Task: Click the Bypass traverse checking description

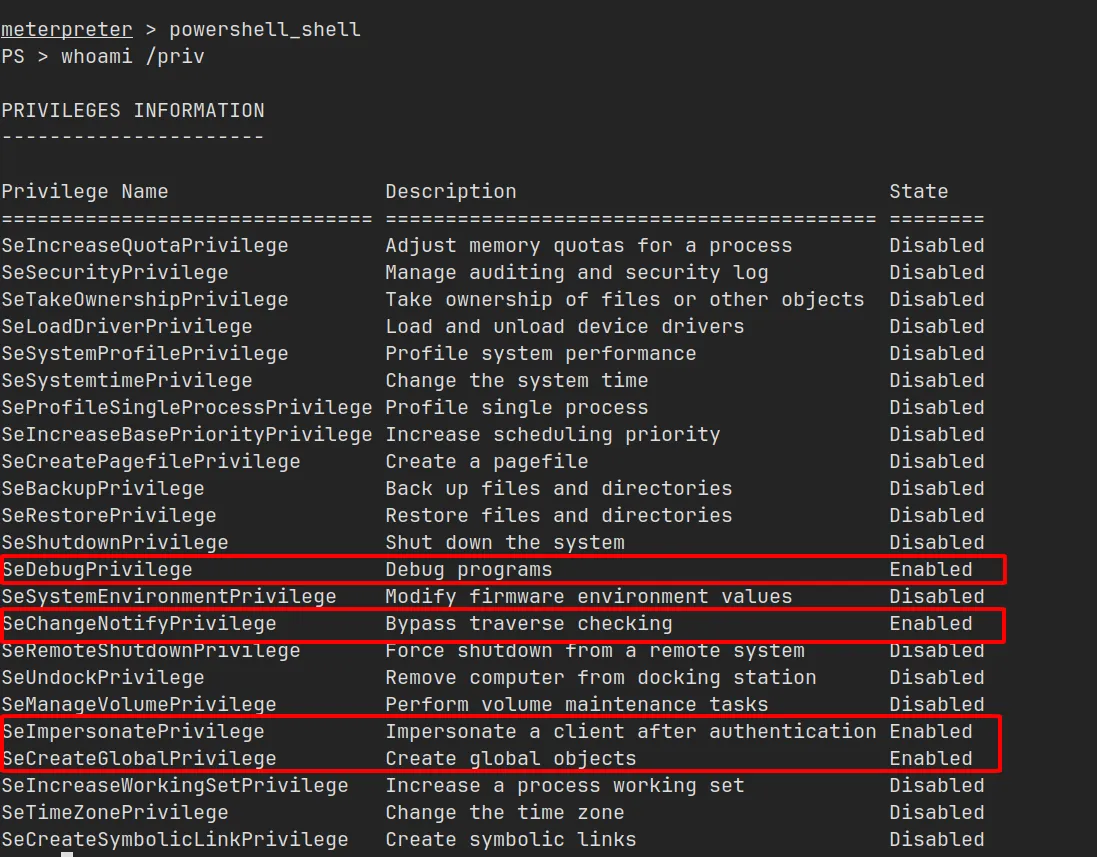Action: [528, 624]
